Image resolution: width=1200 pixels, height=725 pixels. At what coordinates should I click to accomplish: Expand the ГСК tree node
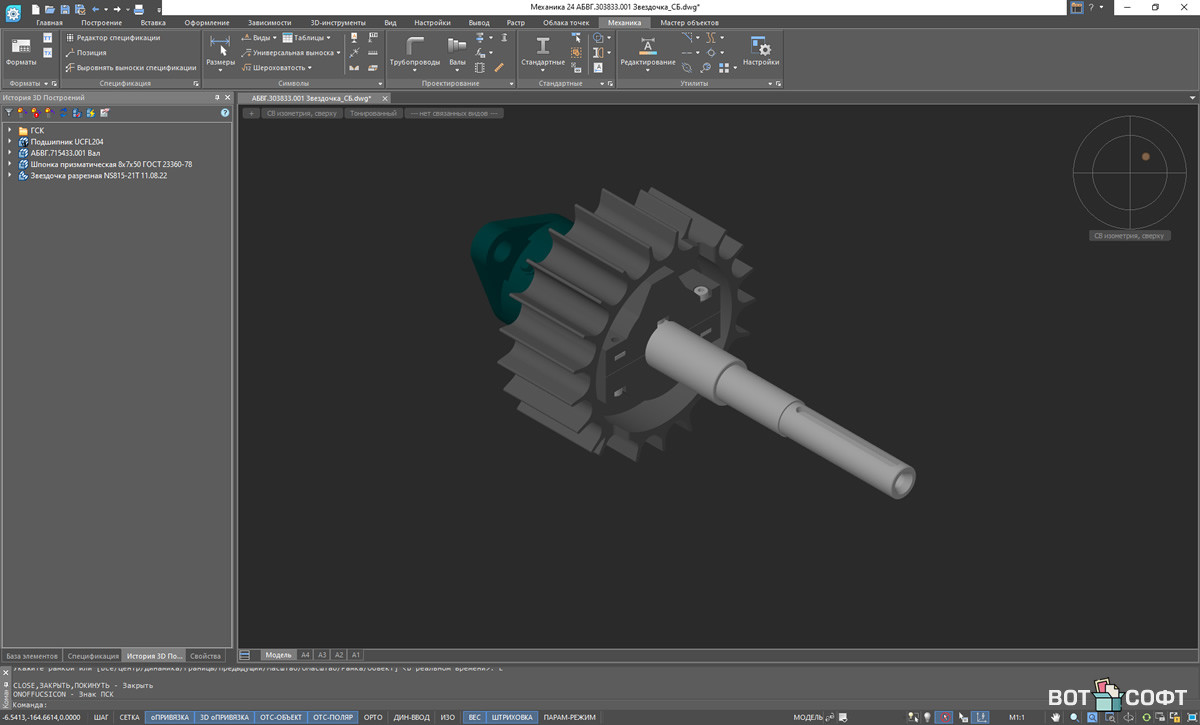click(x=9, y=131)
